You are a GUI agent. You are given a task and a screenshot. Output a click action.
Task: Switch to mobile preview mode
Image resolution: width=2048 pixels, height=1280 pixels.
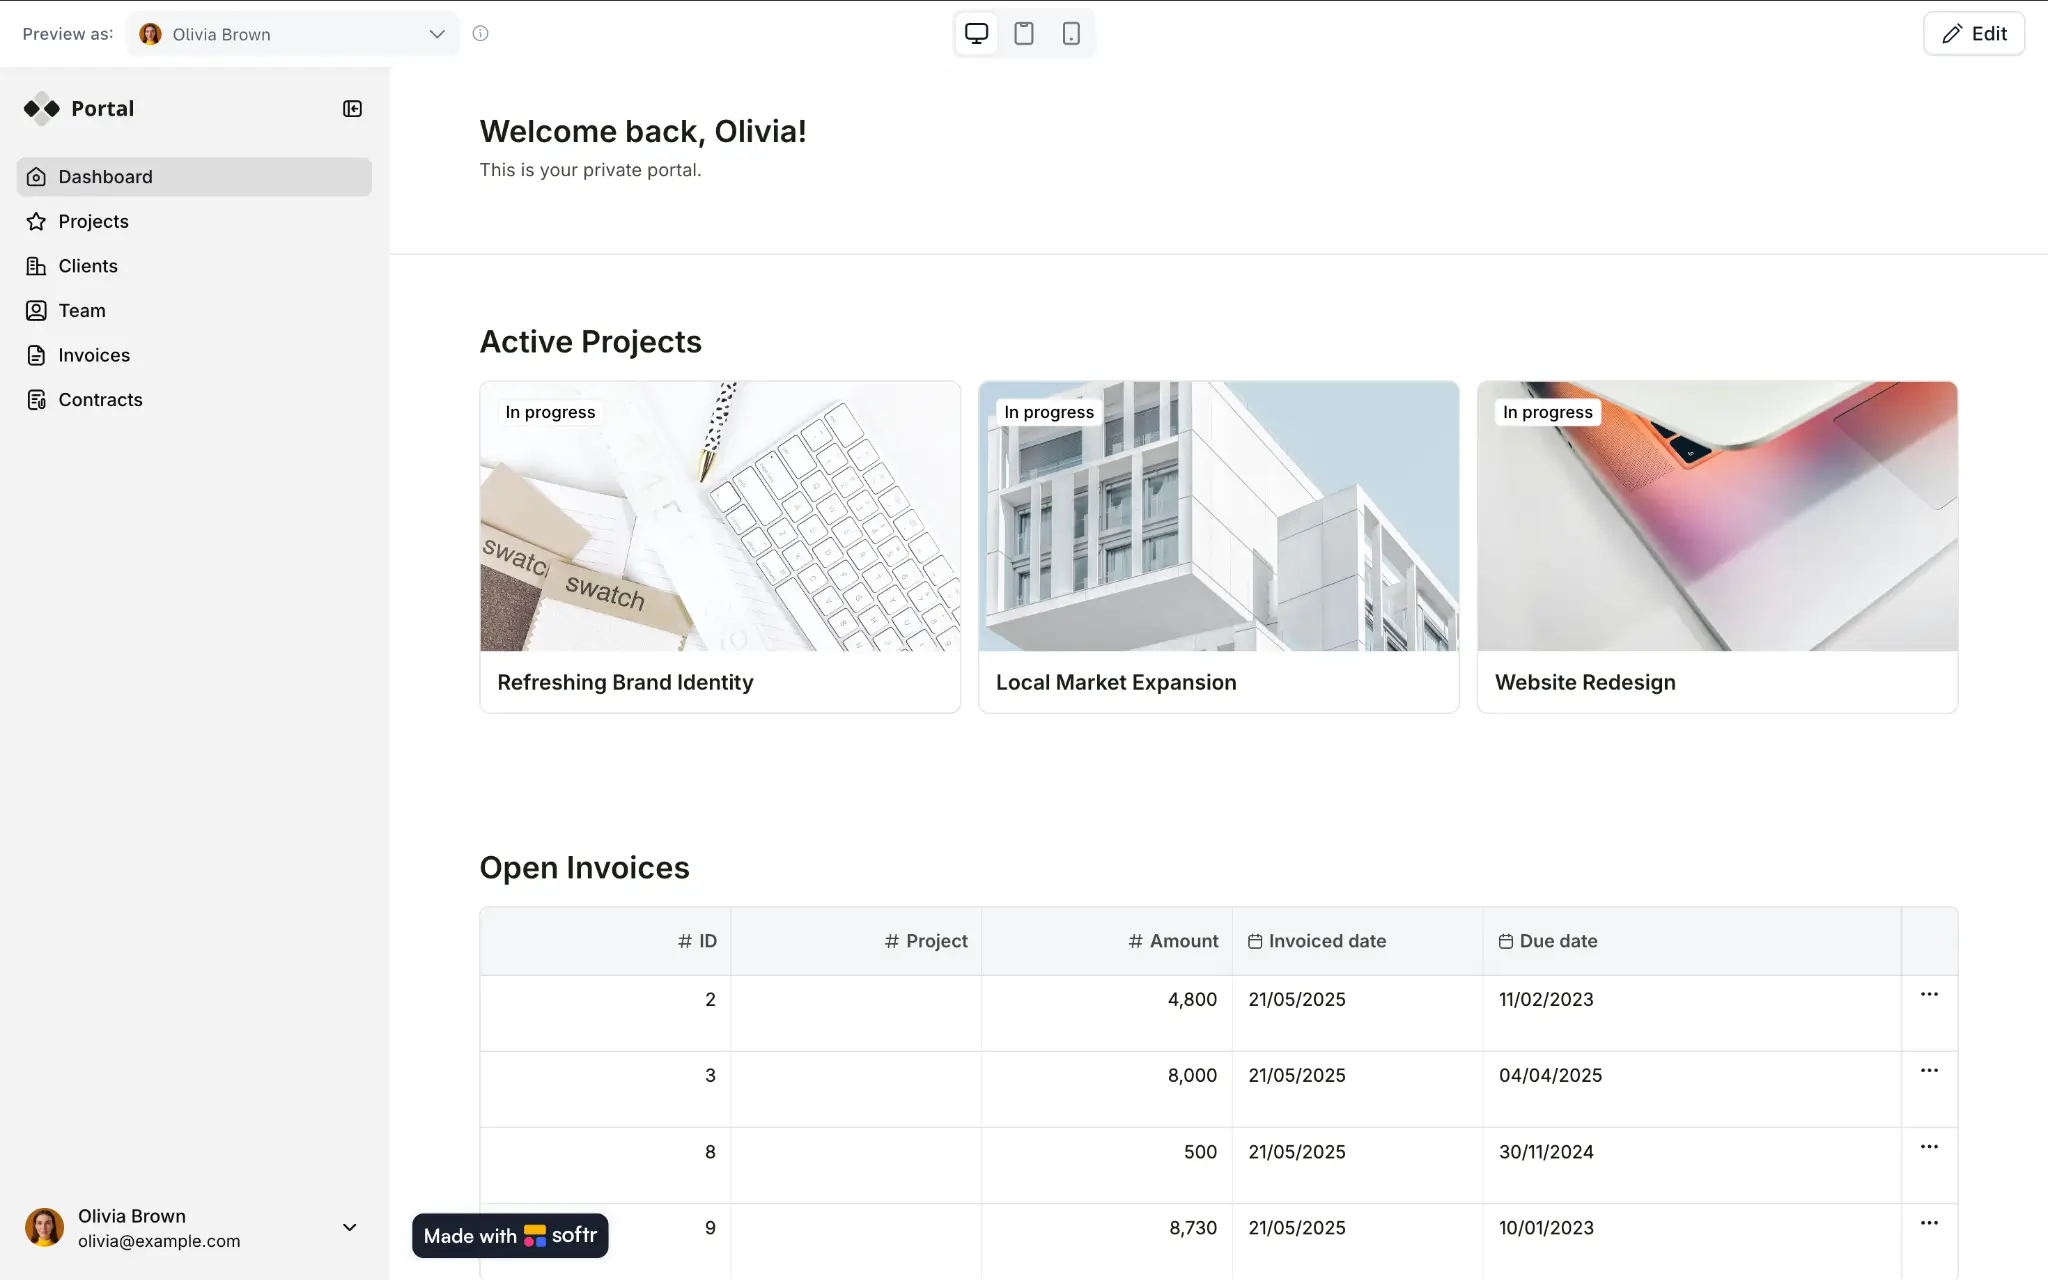tap(1070, 33)
